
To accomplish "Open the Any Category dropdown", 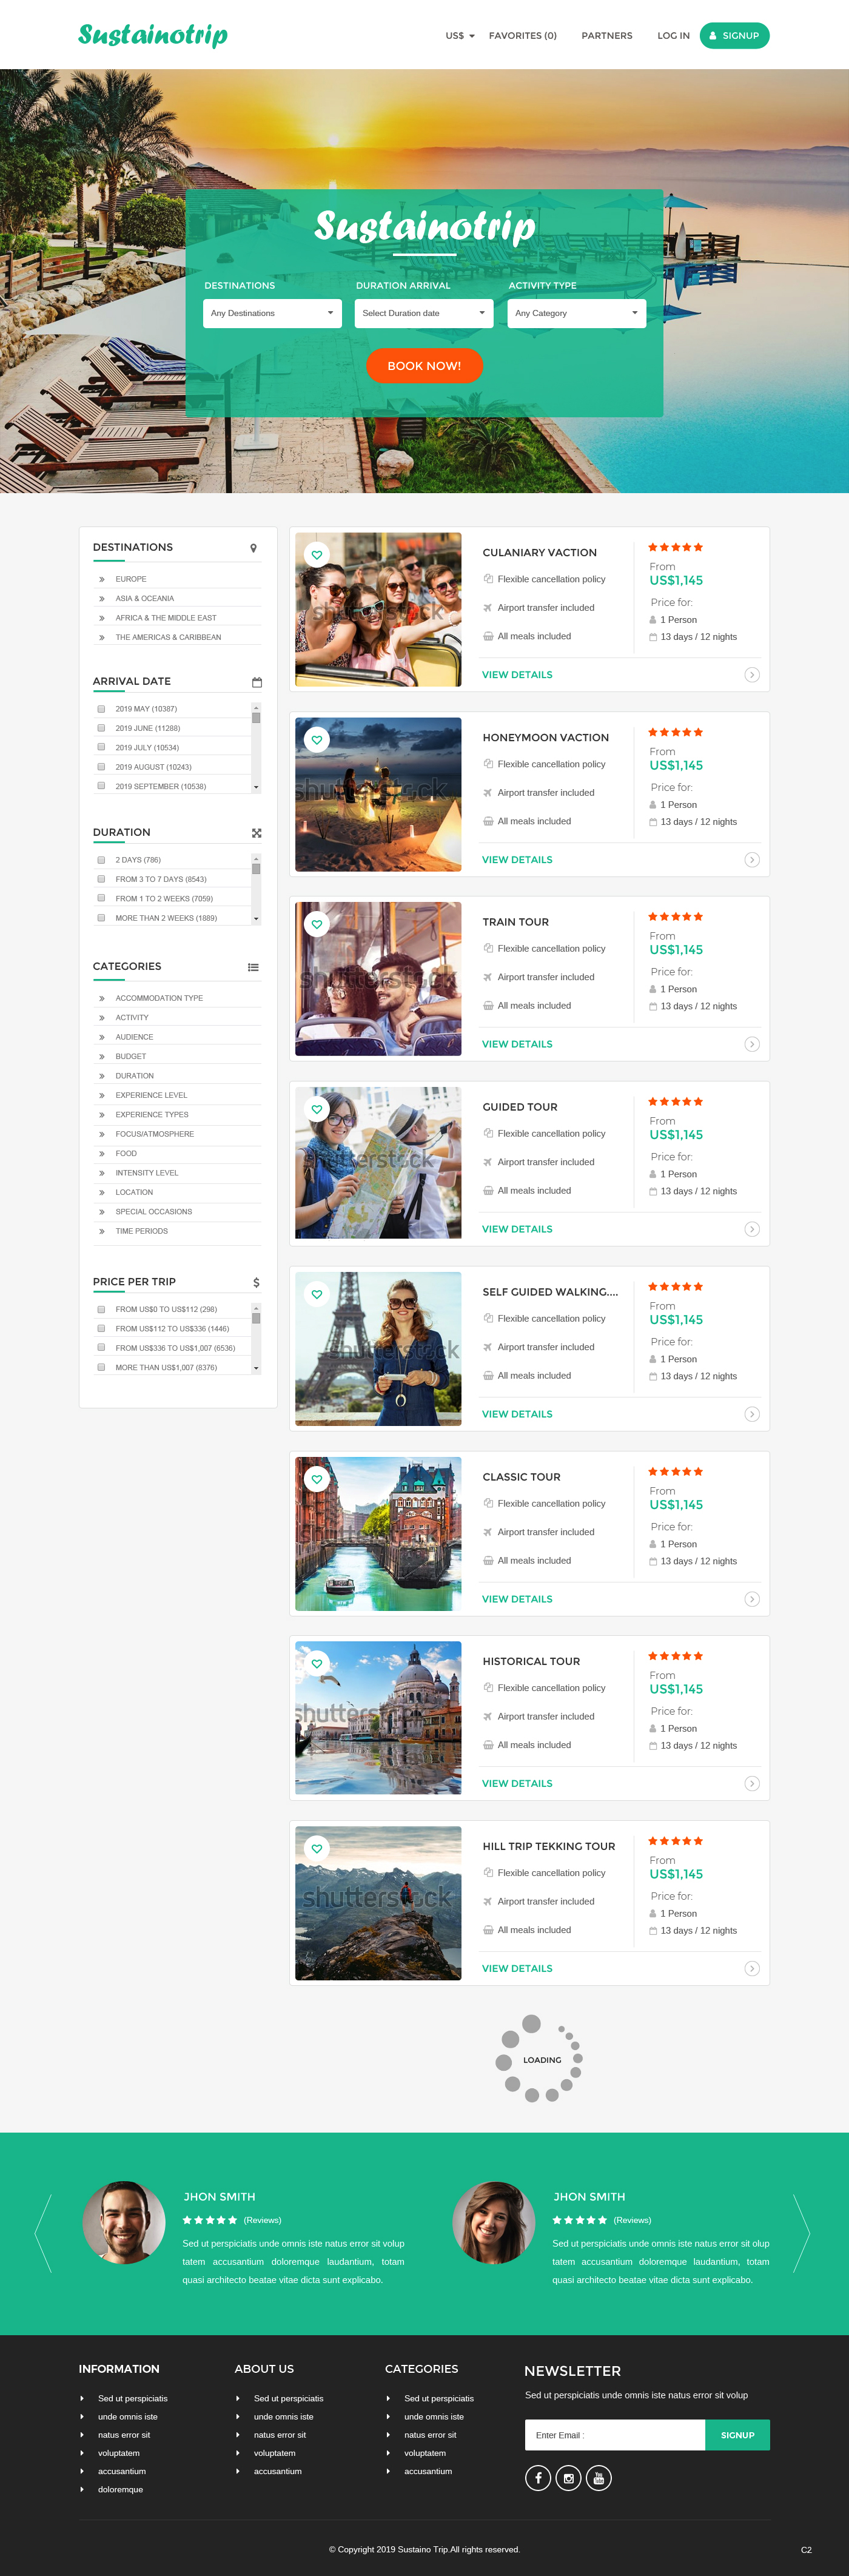I will pyautogui.click(x=577, y=313).
